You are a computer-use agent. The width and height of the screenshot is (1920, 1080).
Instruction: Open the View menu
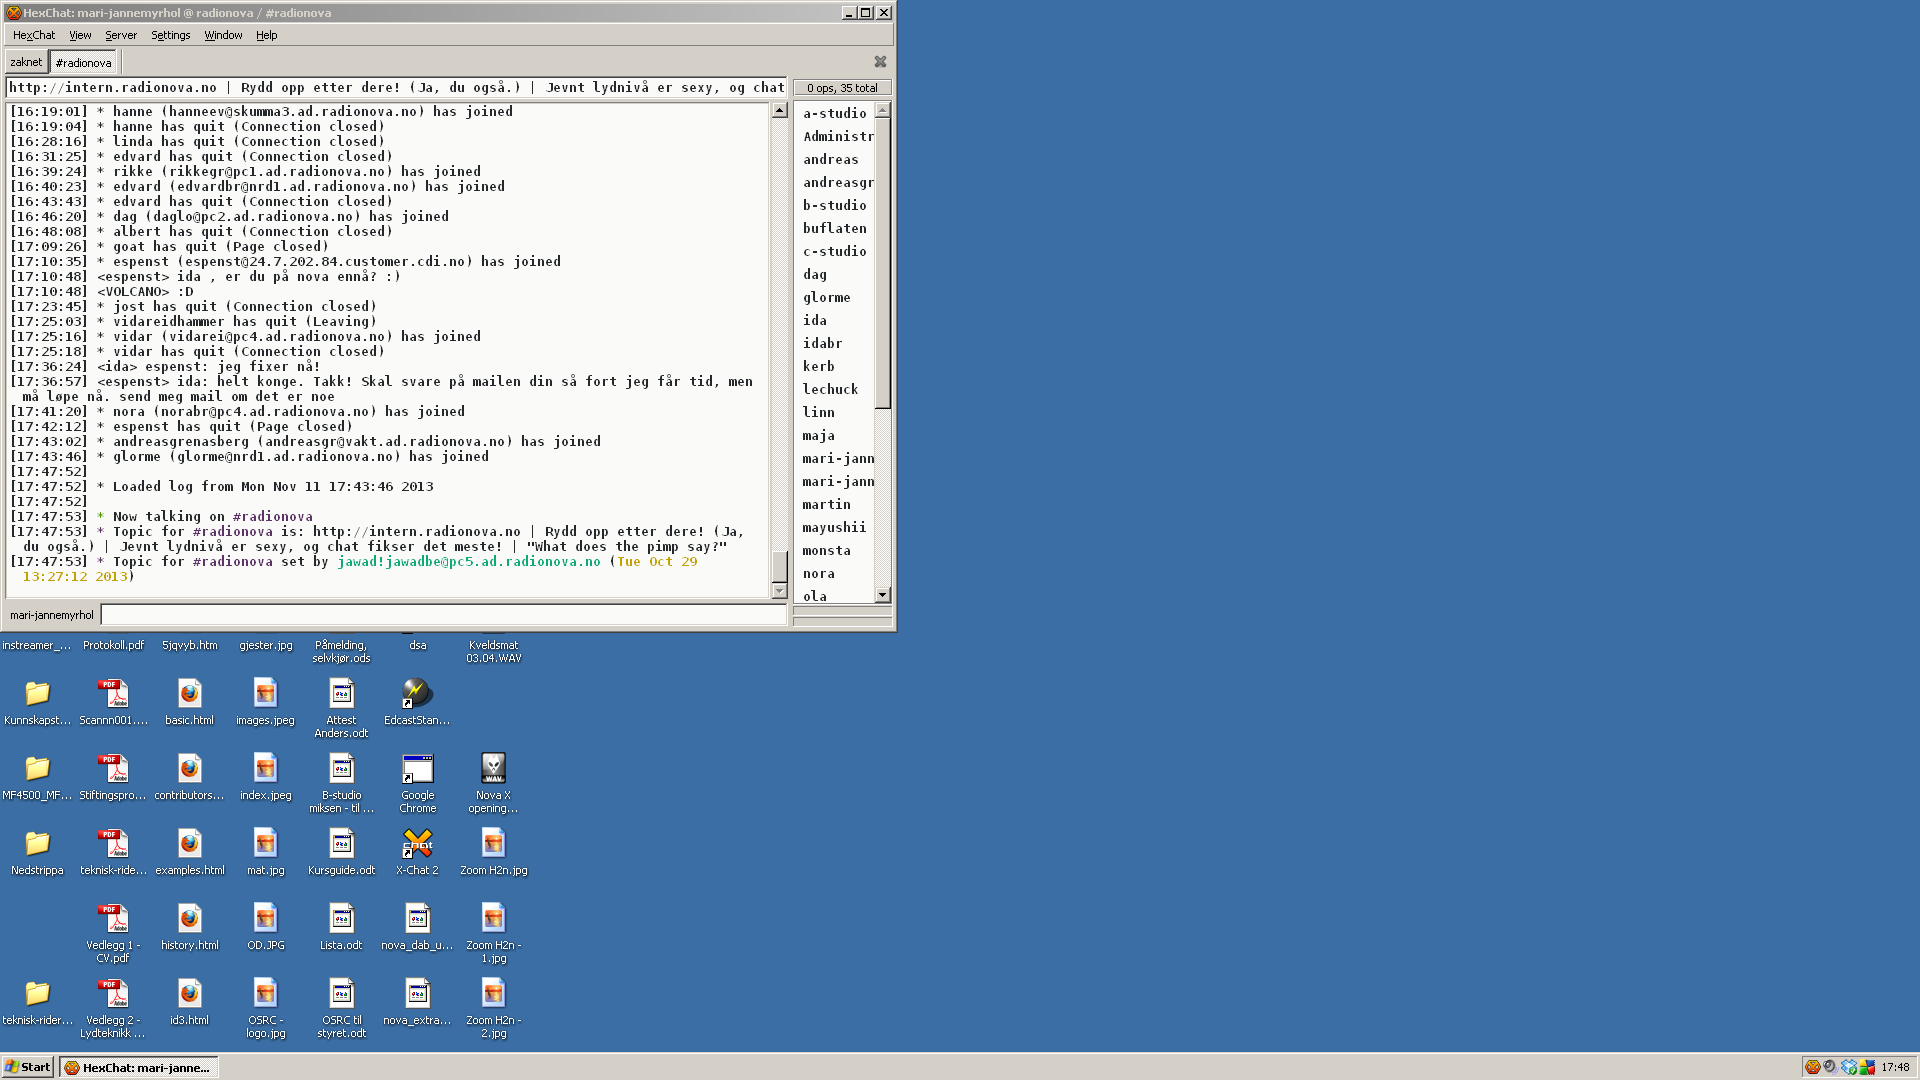[x=80, y=35]
